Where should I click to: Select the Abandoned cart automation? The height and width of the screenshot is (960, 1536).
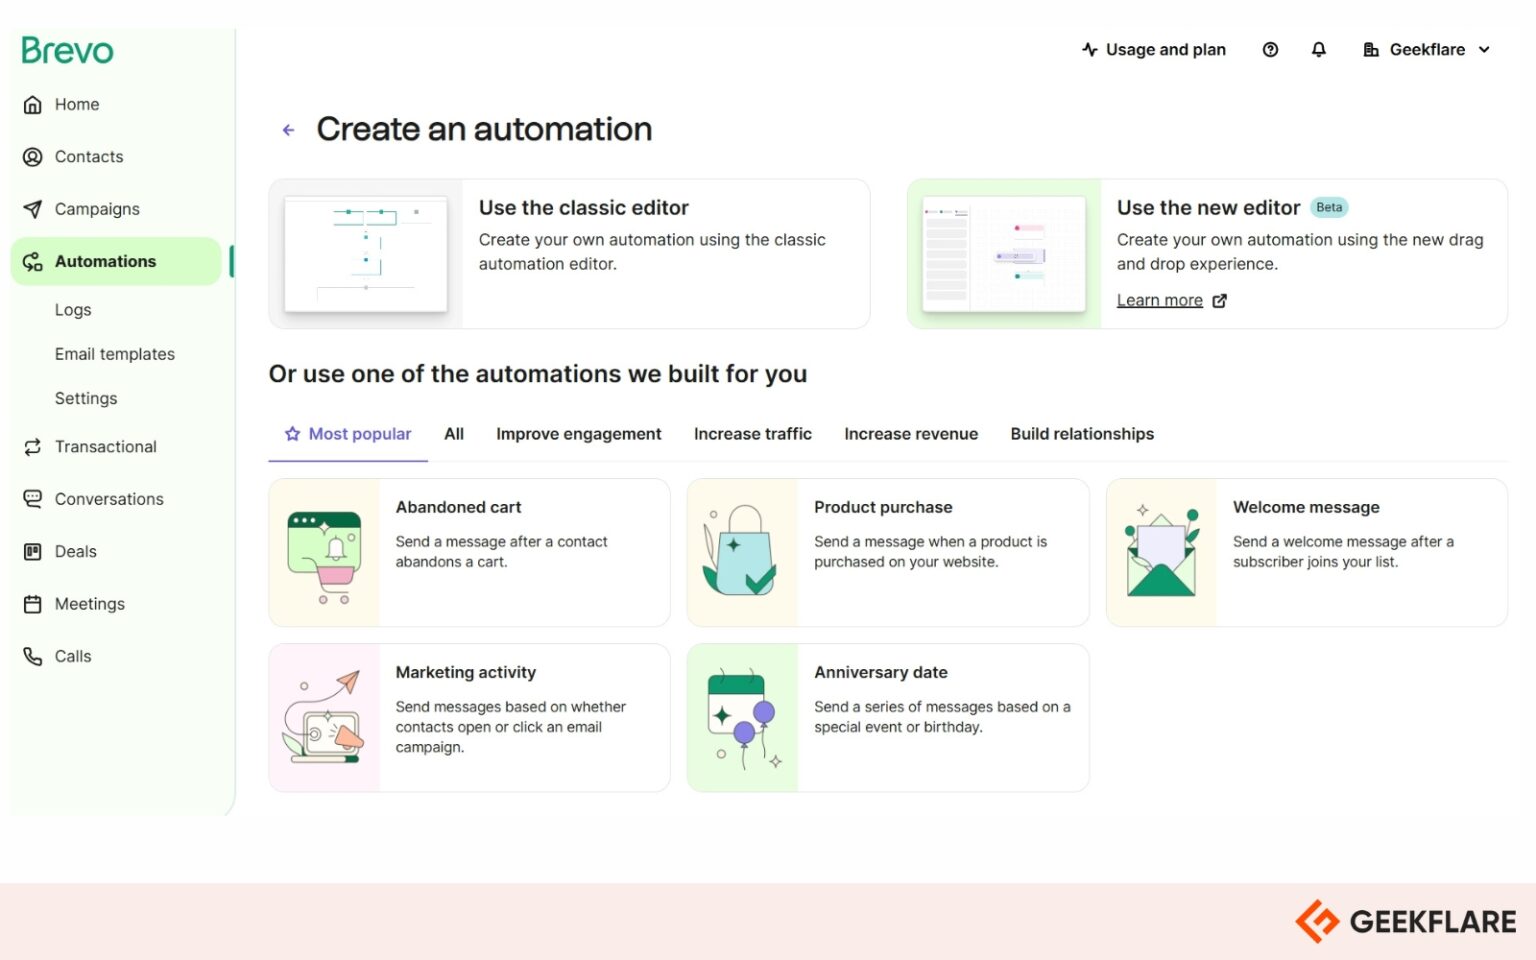469,553
